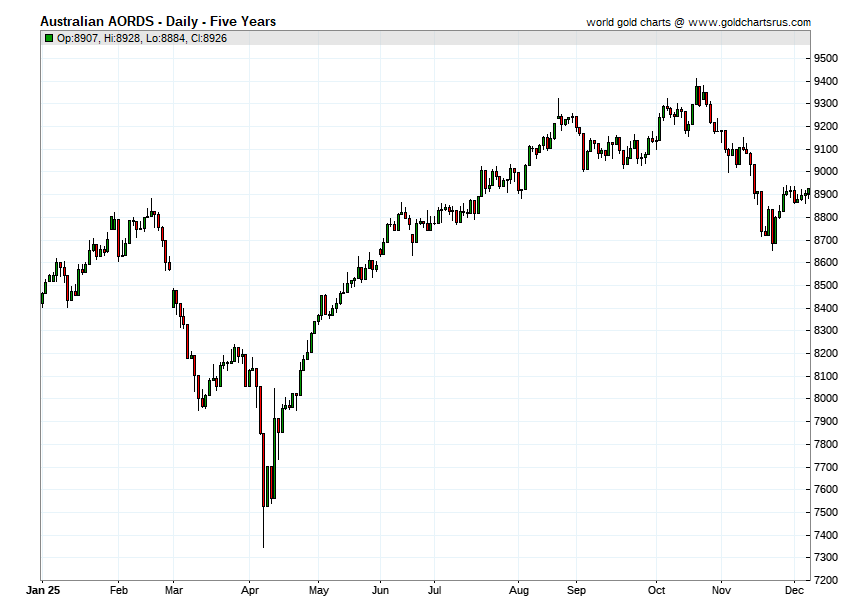Click the 7500 price axis label

point(826,512)
